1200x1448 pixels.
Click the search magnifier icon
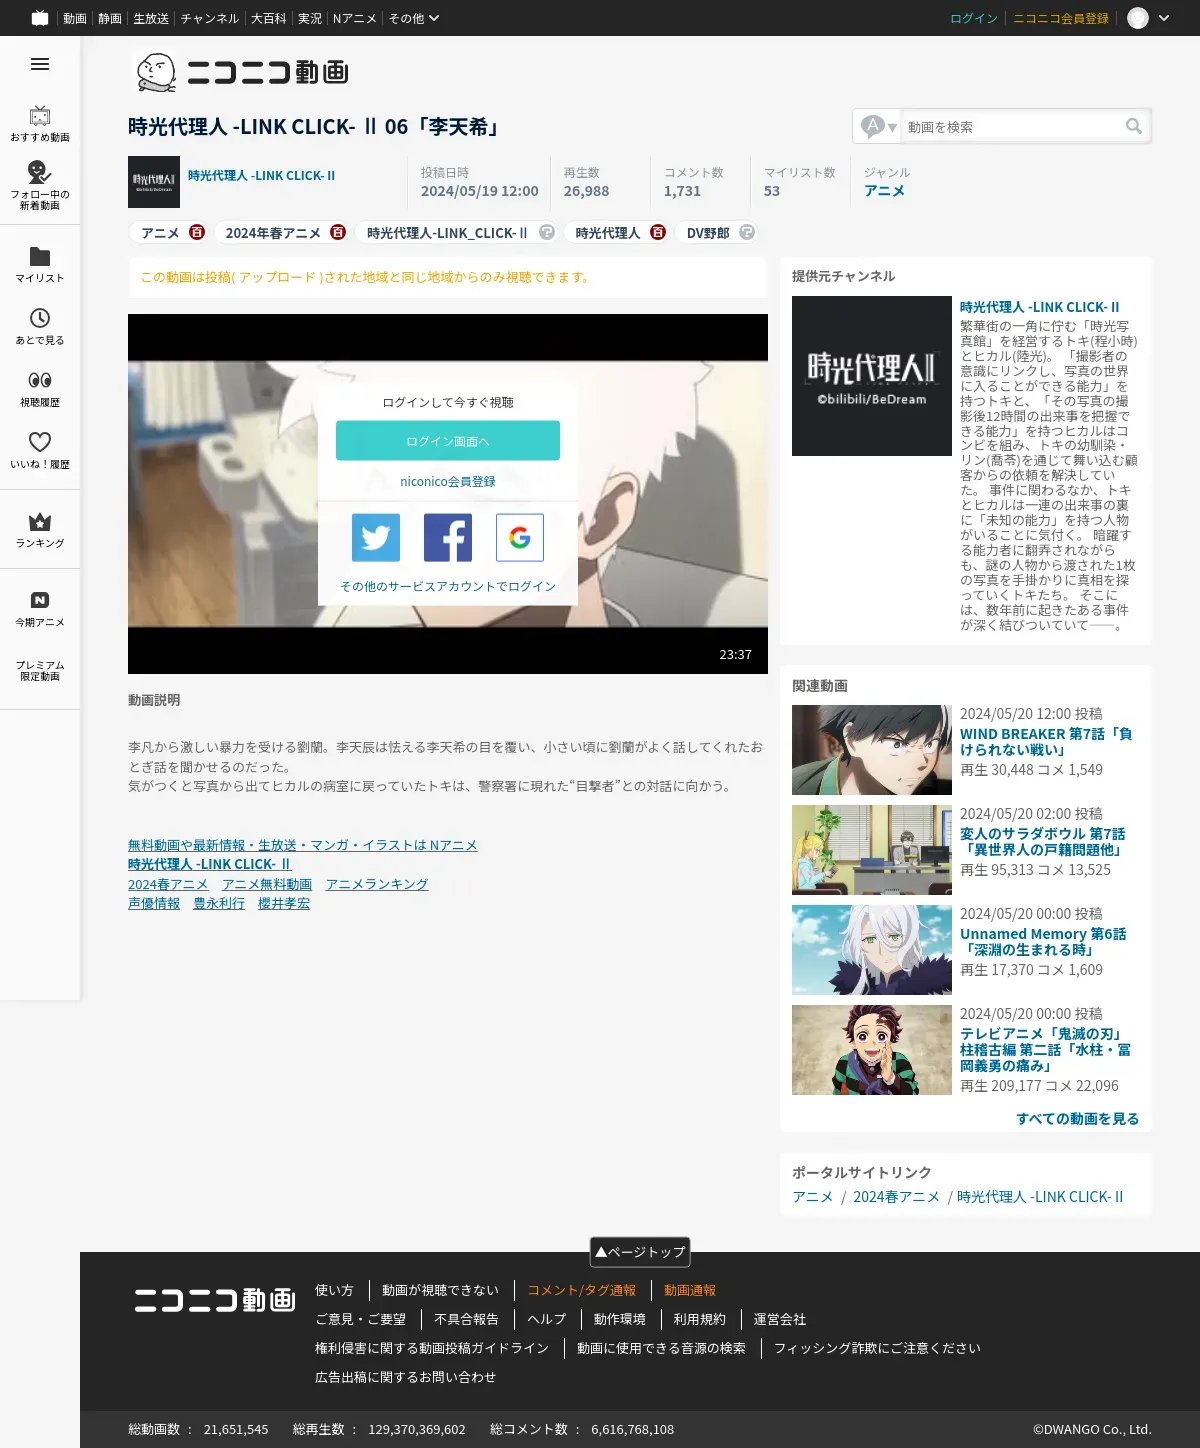coord(1134,126)
